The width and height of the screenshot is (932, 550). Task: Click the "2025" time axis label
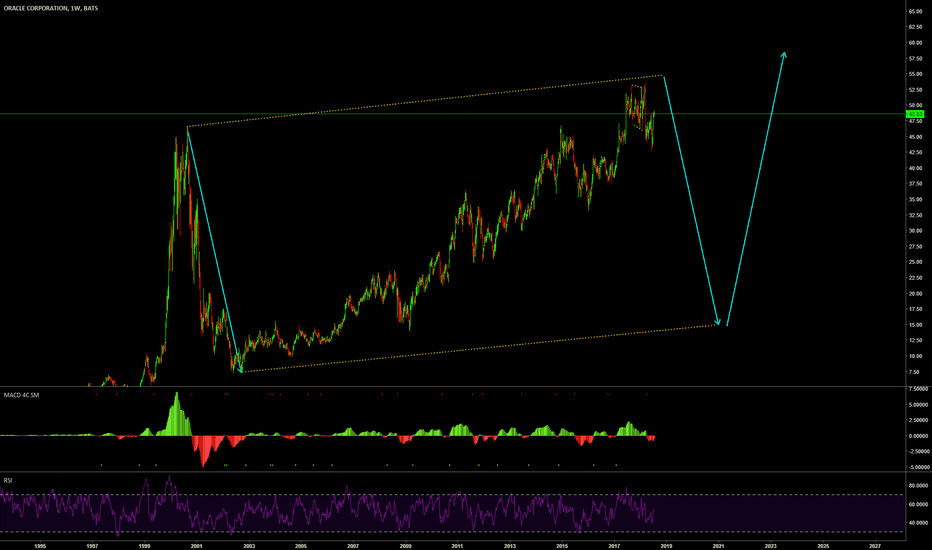pos(823,545)
